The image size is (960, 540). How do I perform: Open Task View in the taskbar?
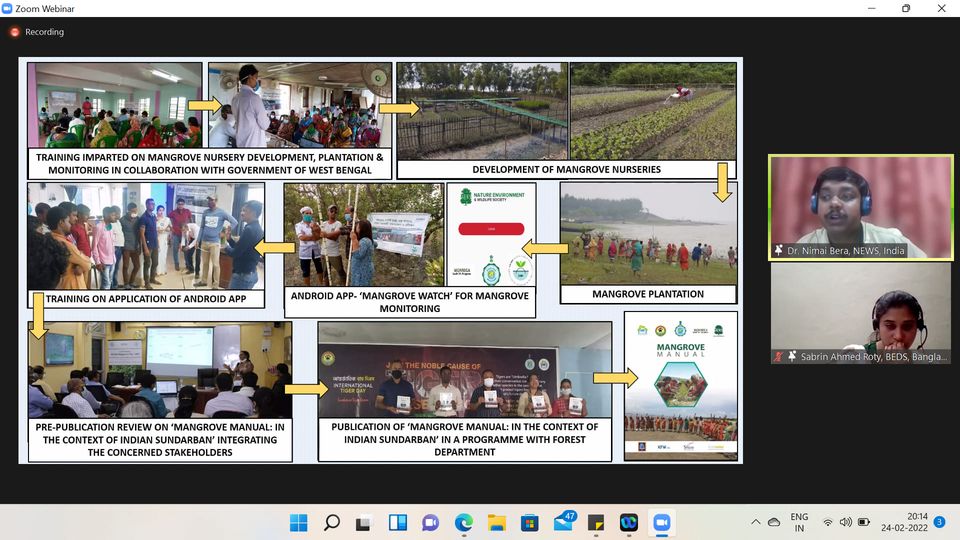[x=364, y=522]
